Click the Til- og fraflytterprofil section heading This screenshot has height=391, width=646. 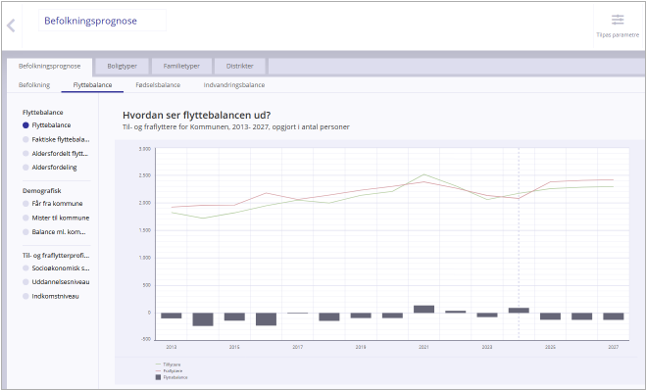coord(56,255)
